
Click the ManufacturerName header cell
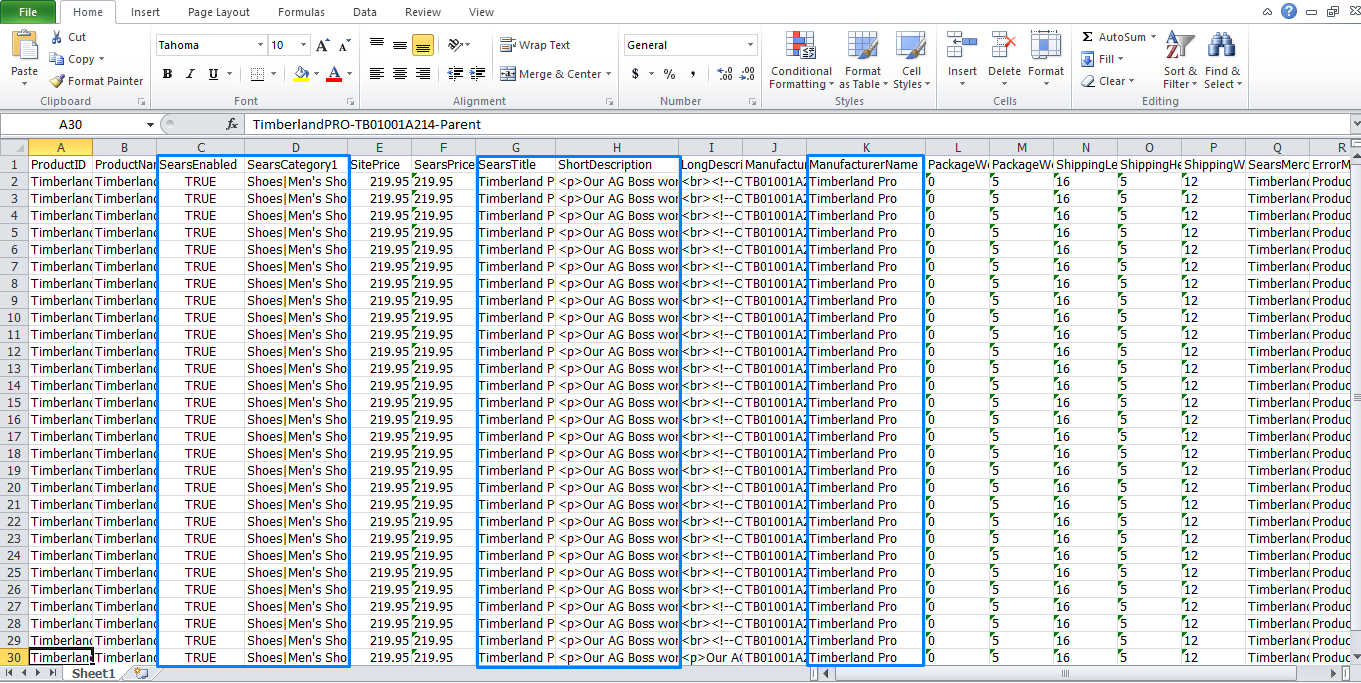[x=865, y=164]
